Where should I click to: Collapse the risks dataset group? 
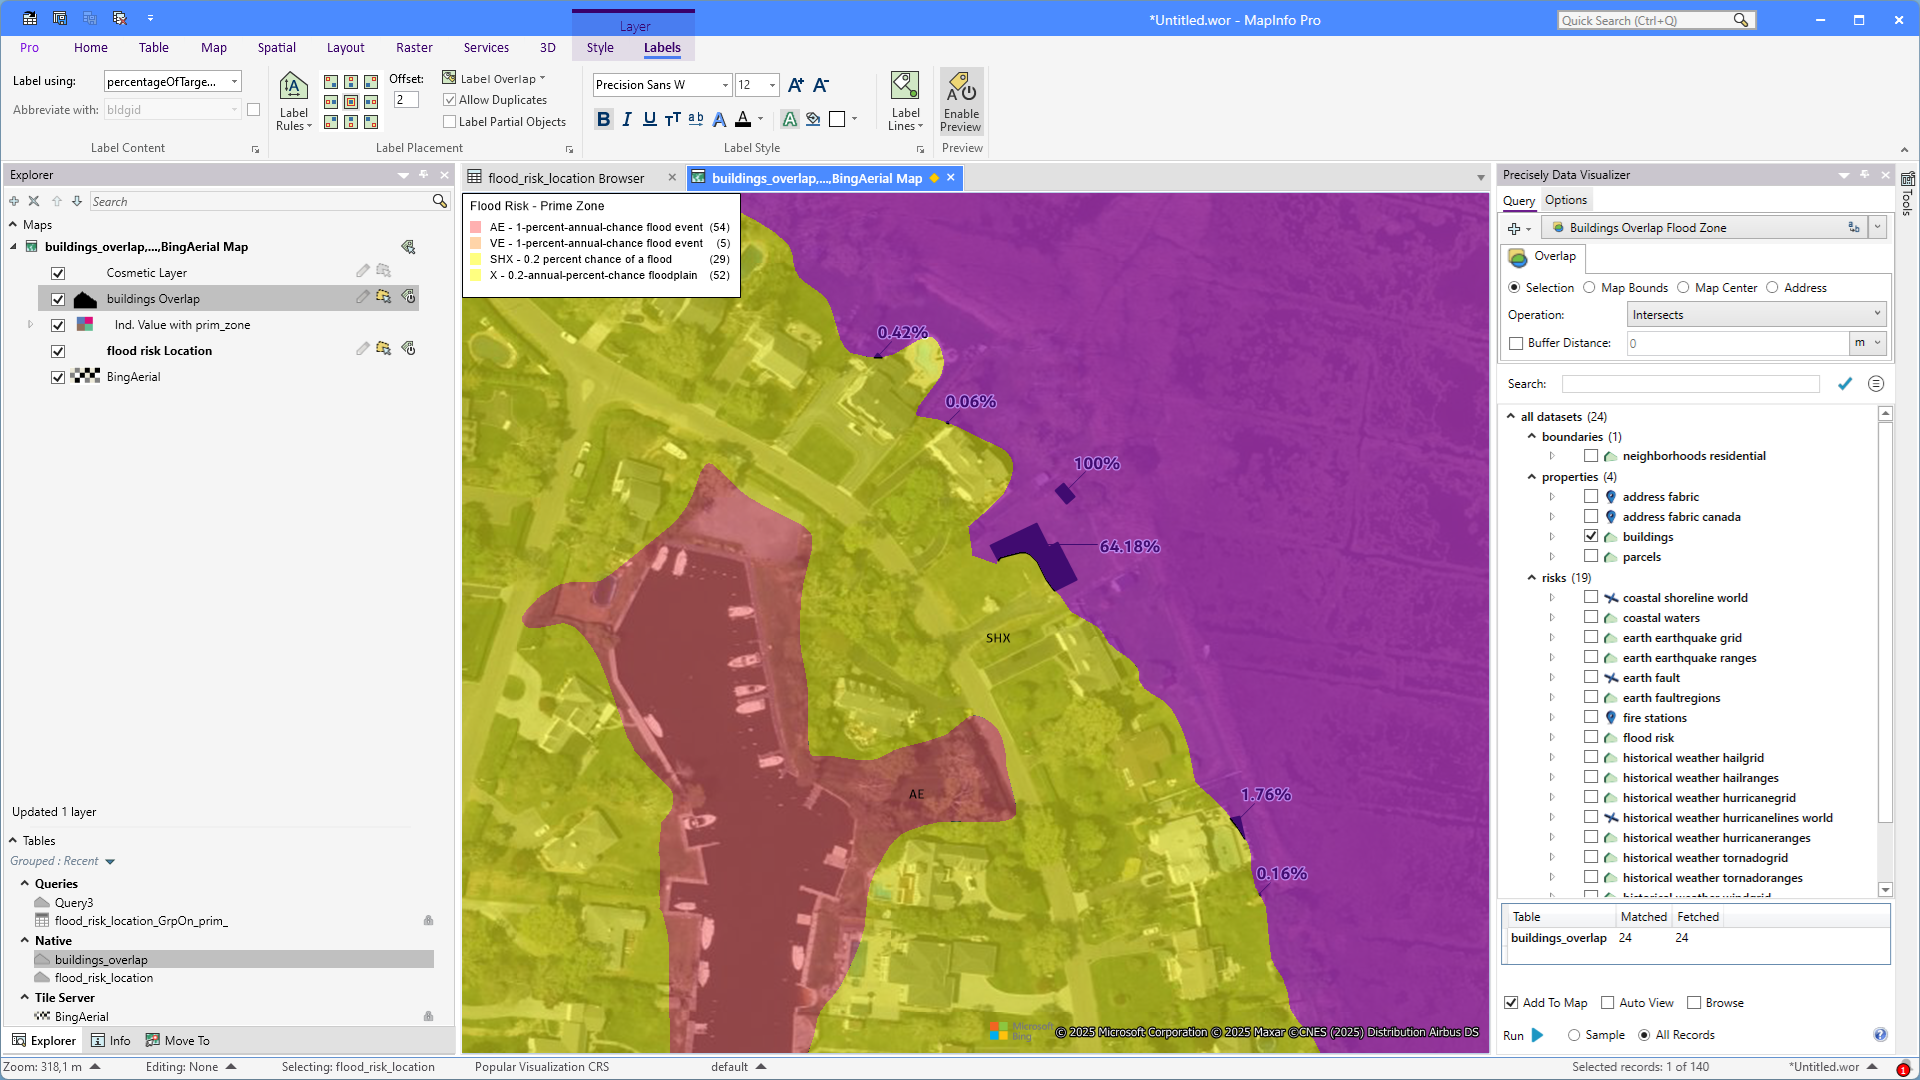[1531, 578]
